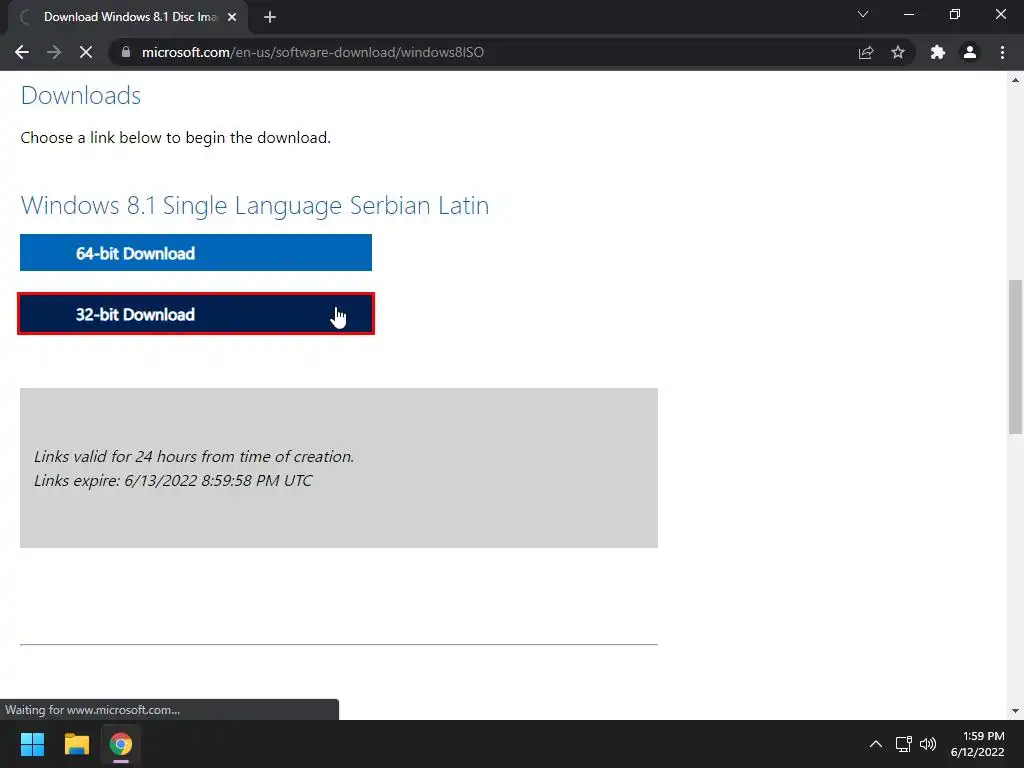Open a new tab with plus button
Image resolution: width=1024 pixels, height=768 pixels.
pyautogui.click(x=270, y=17)
